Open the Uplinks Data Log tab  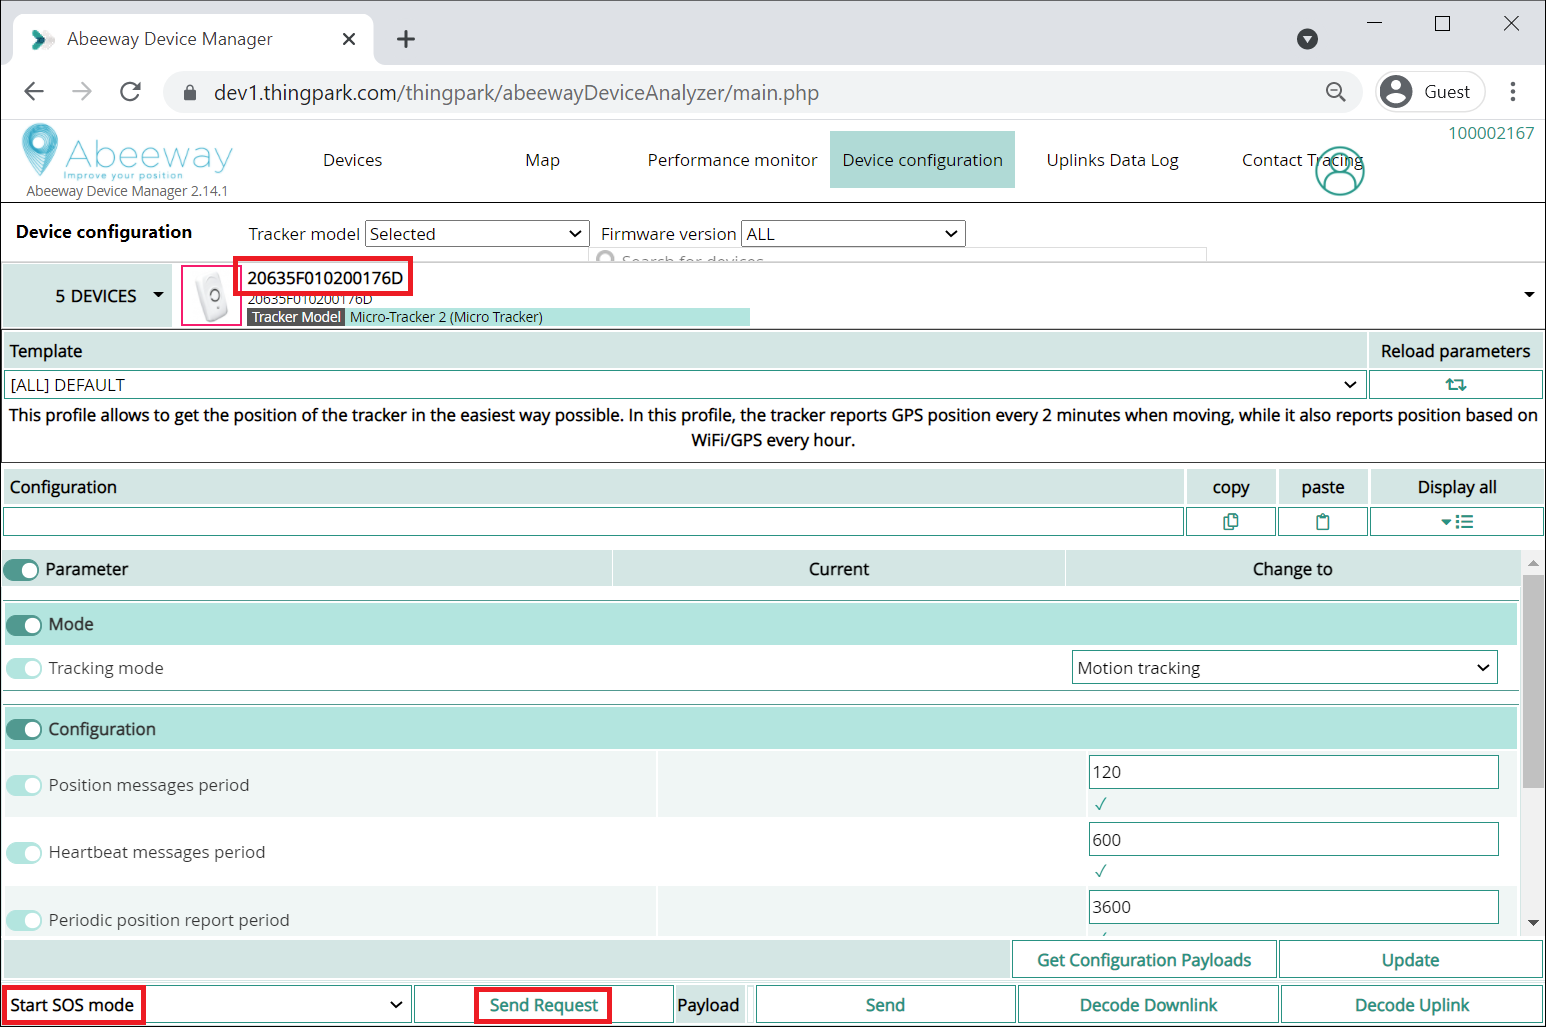(x=1112, y=160)
